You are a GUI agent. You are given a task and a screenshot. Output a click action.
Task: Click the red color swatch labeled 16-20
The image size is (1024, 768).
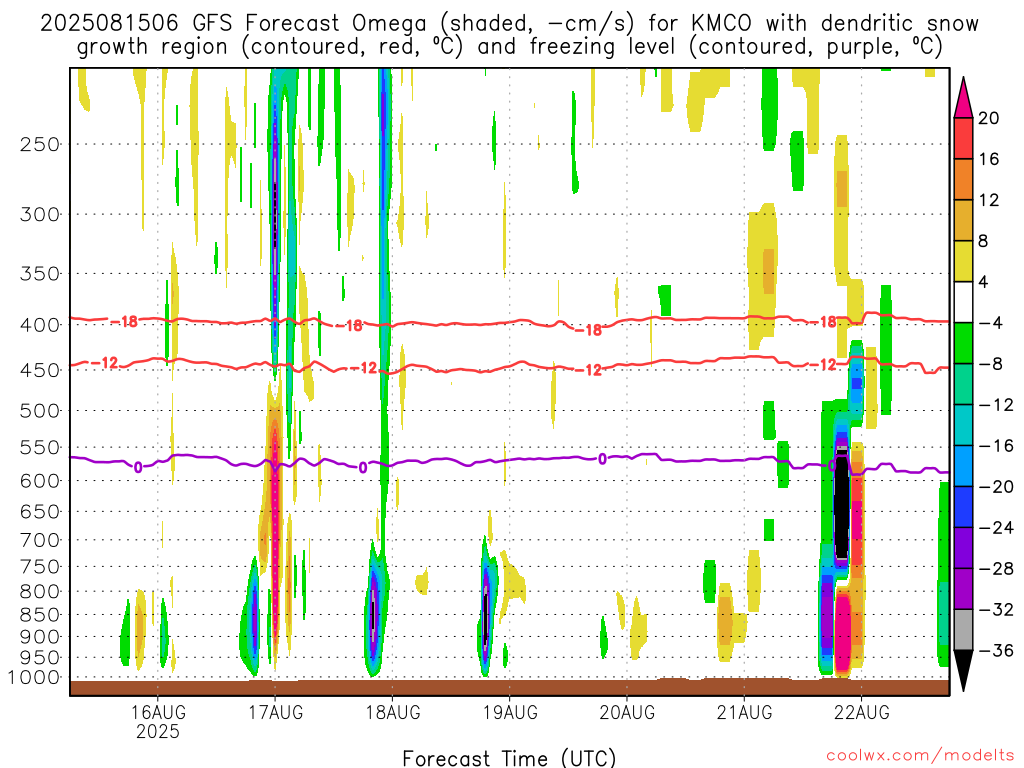point(963,138)
